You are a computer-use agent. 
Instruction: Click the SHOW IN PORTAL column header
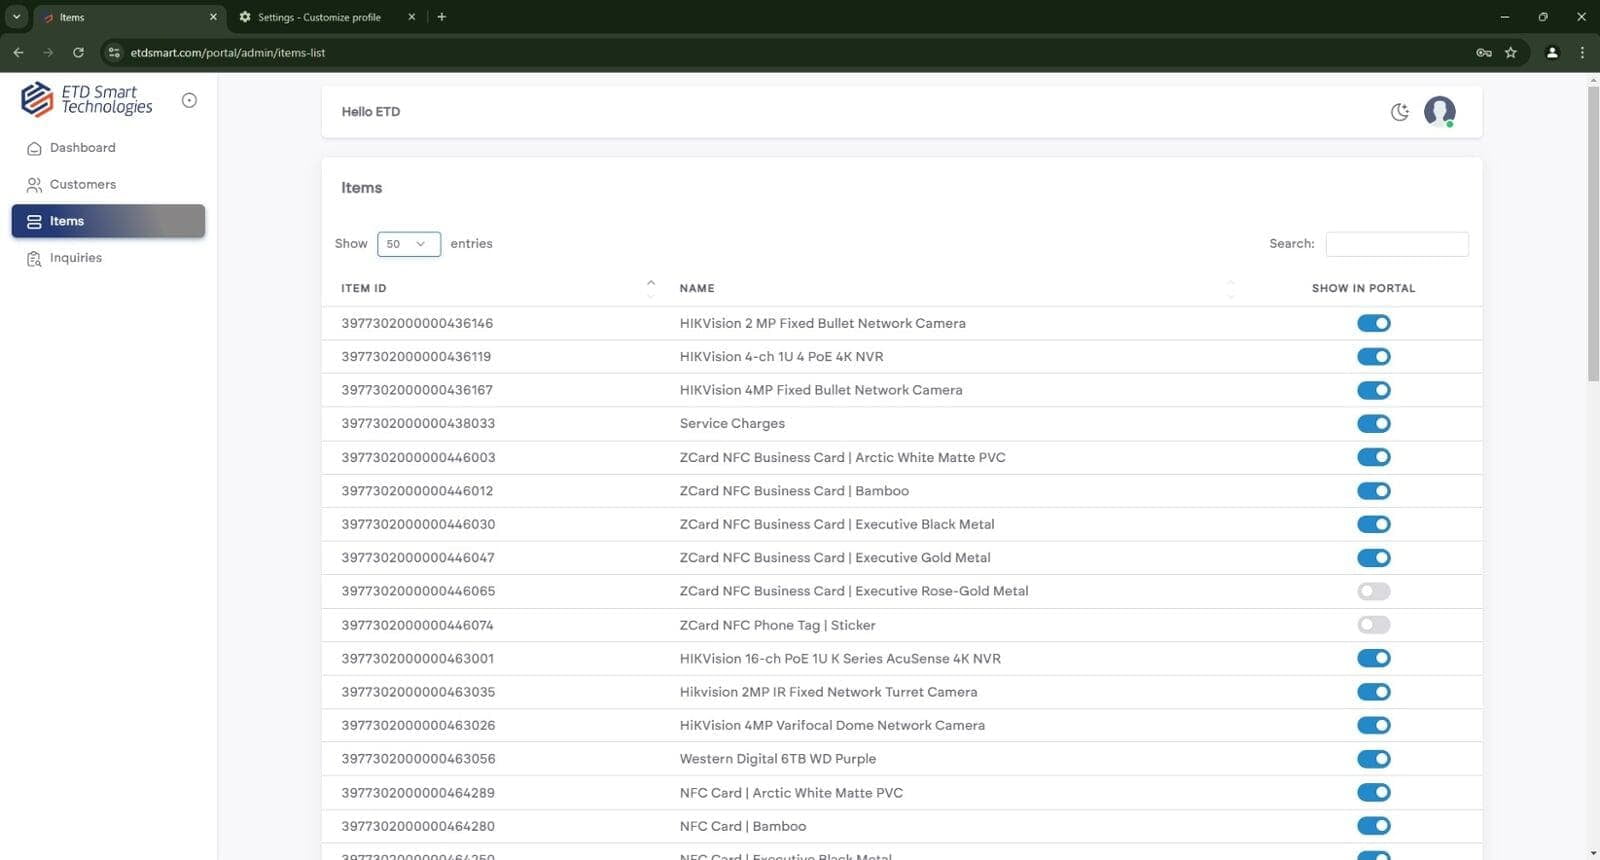[1363, 288]
